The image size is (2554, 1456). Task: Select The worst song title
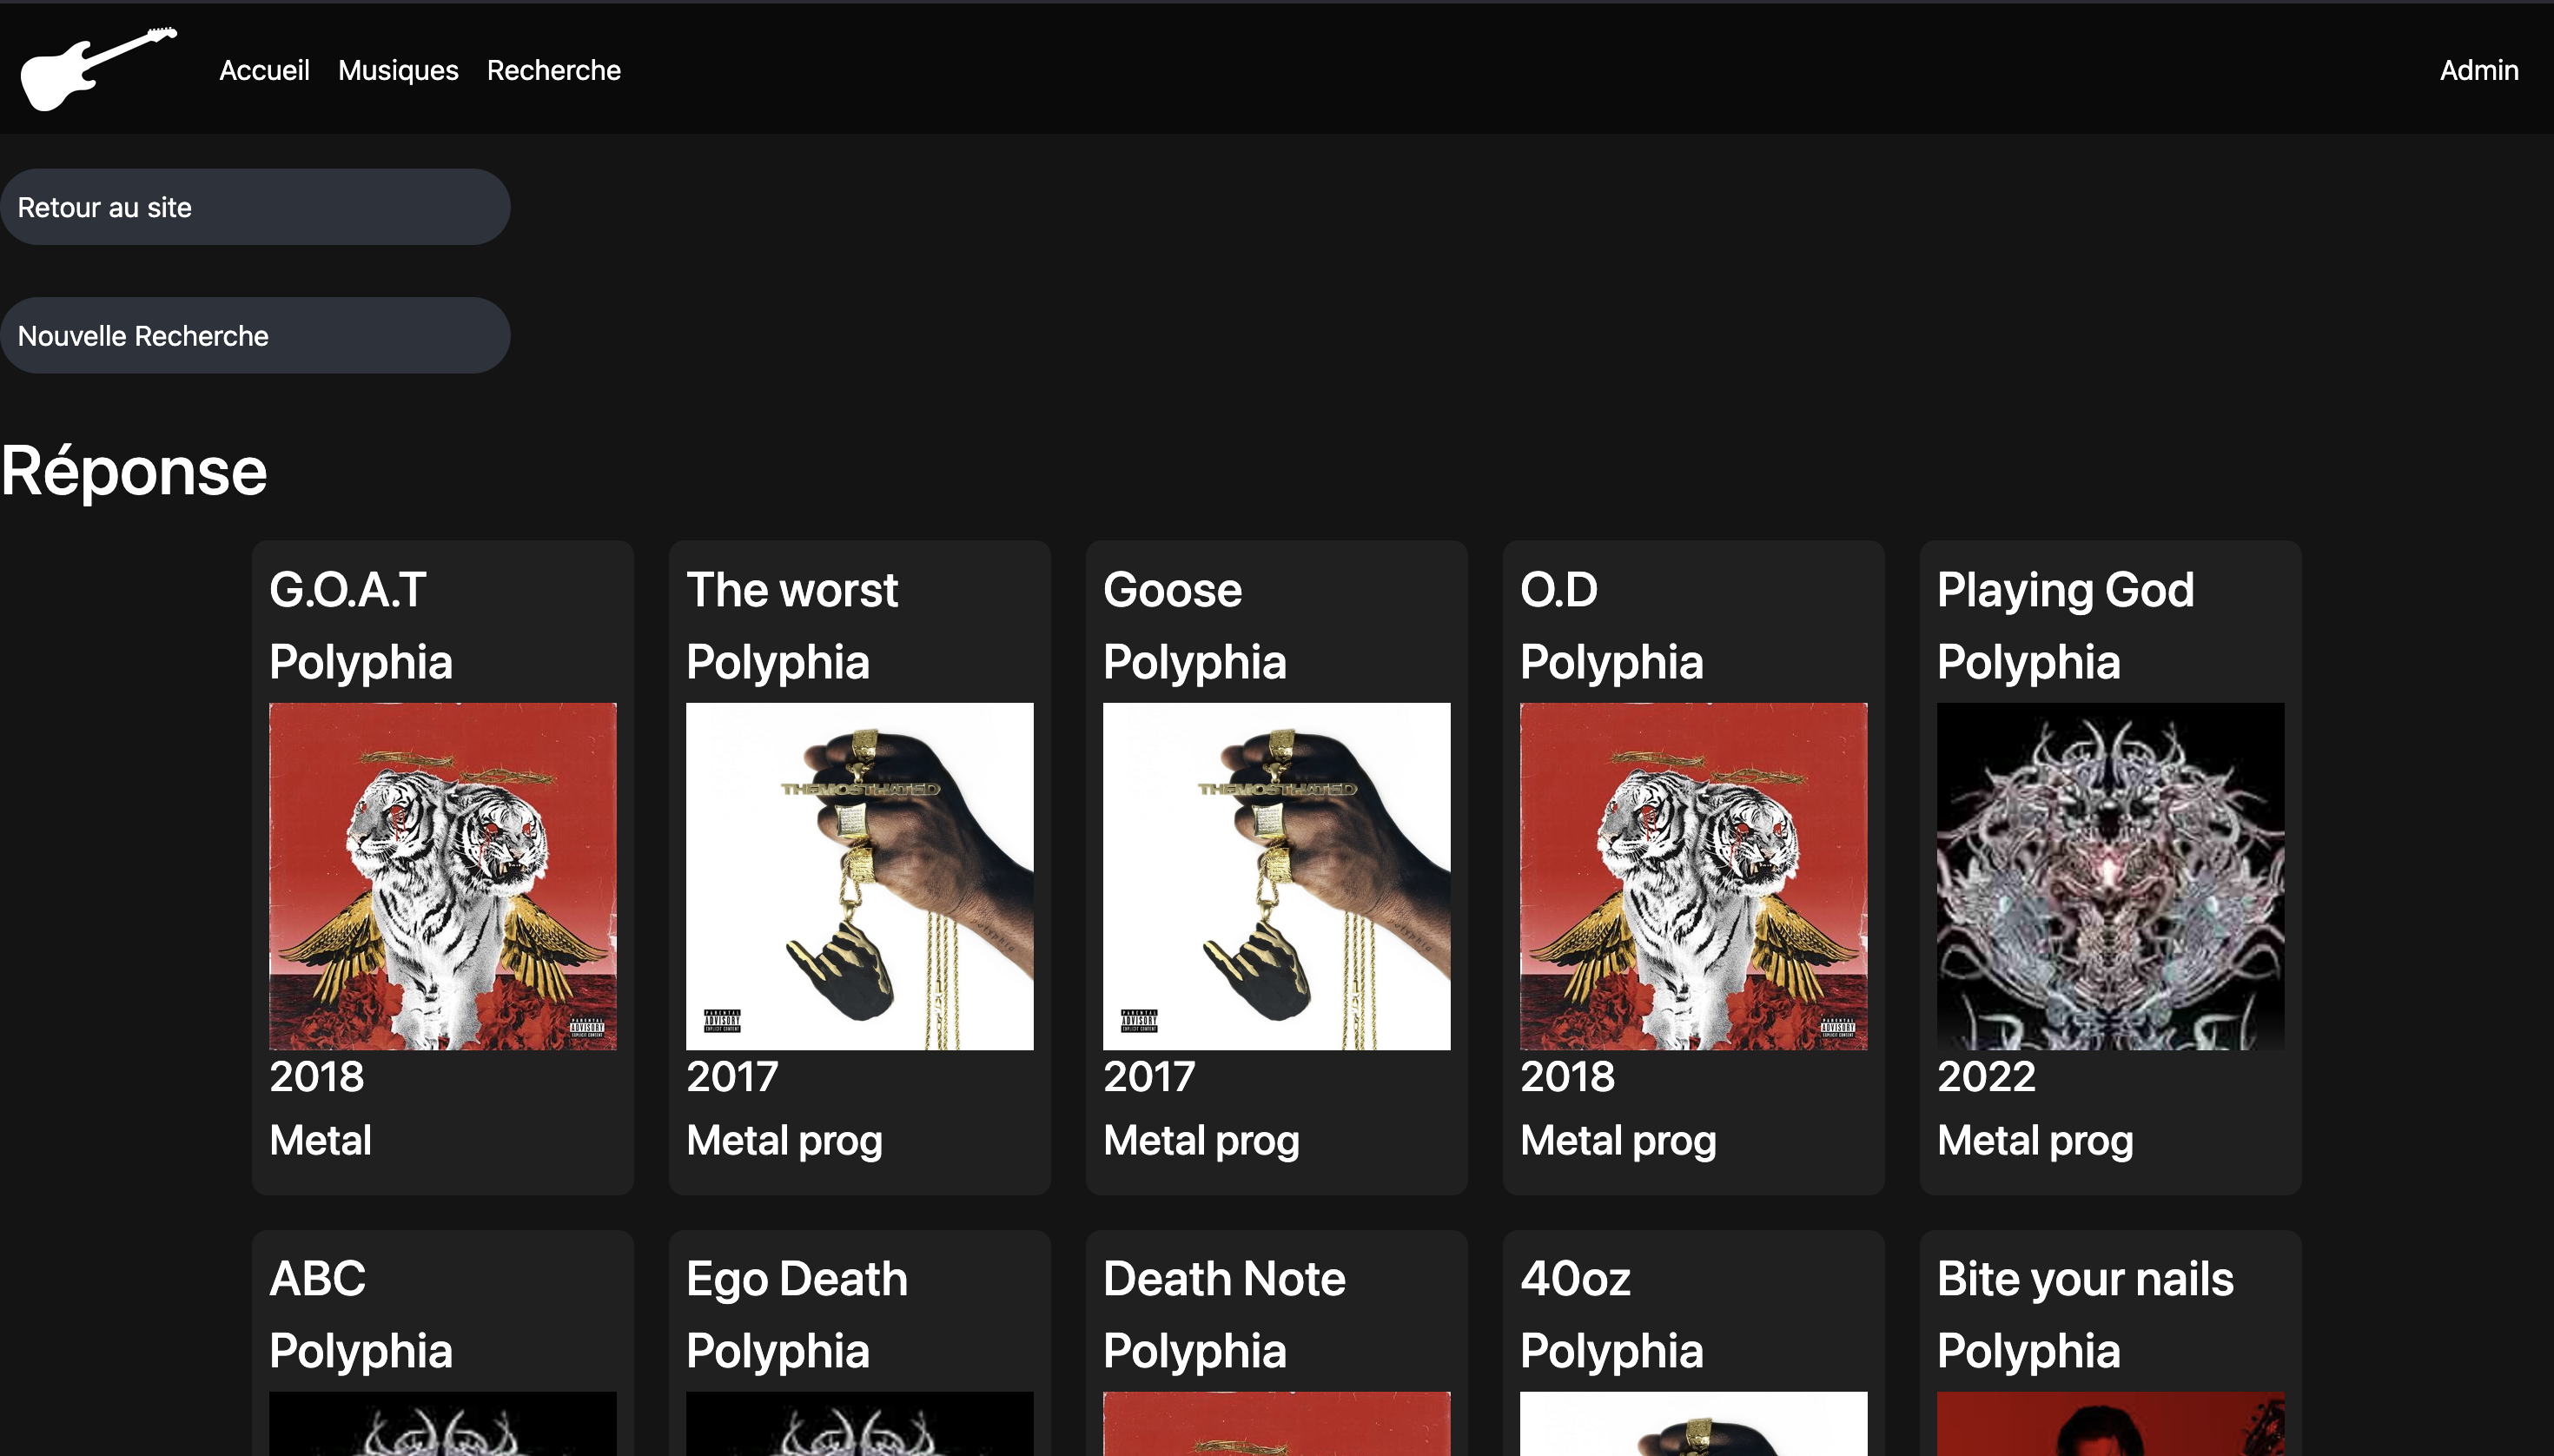click(x=792, y=590)
